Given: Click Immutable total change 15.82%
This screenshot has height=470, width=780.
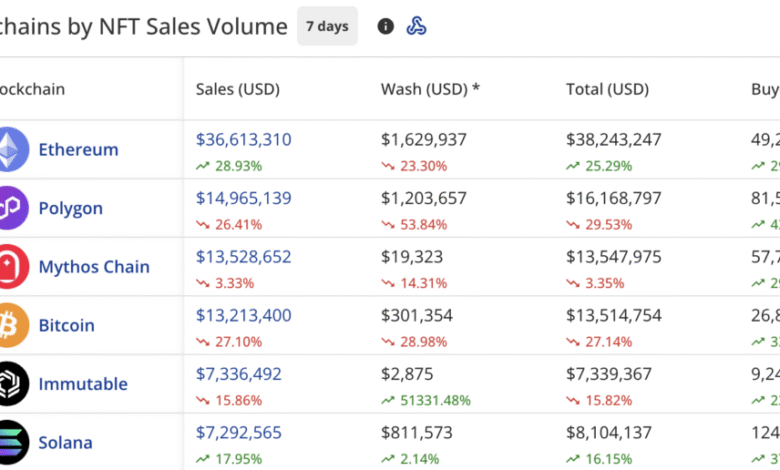Looking at the screenshot, I should coord(599,401).
